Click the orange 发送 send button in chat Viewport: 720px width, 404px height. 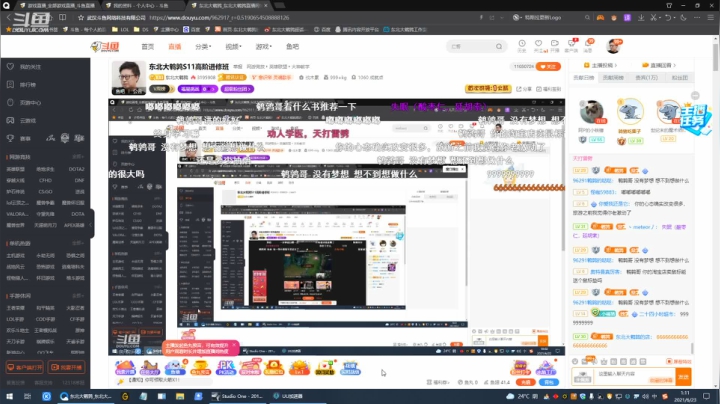[x=684, y=377]
